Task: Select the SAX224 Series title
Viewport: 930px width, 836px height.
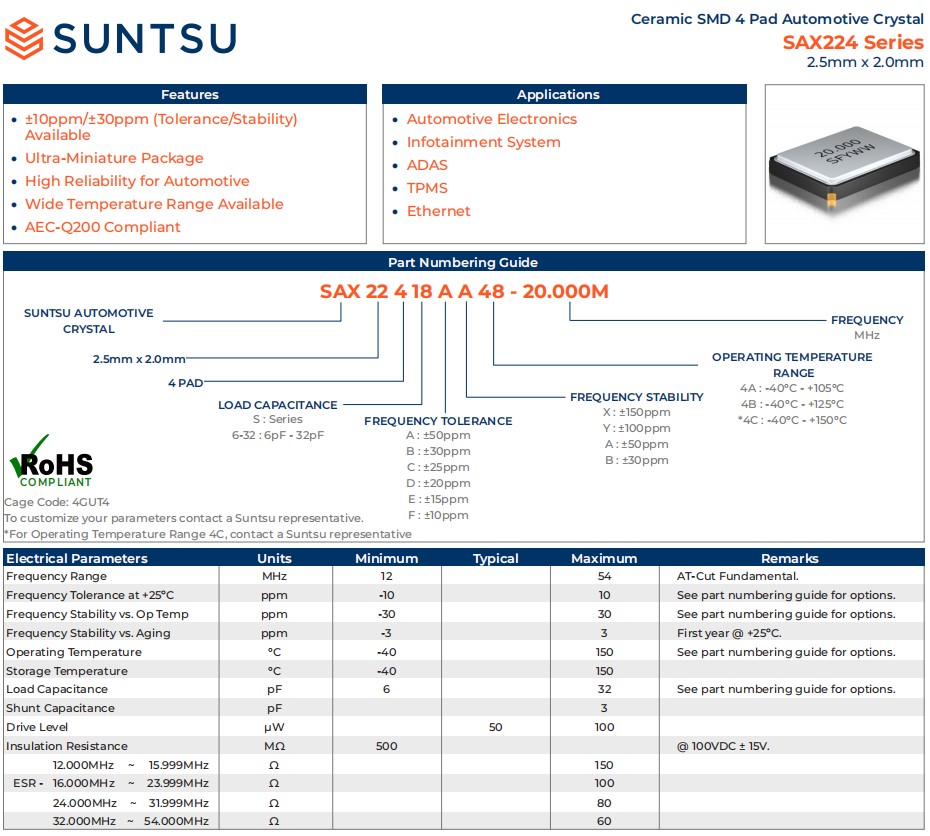Action: (x=853, y=42)
